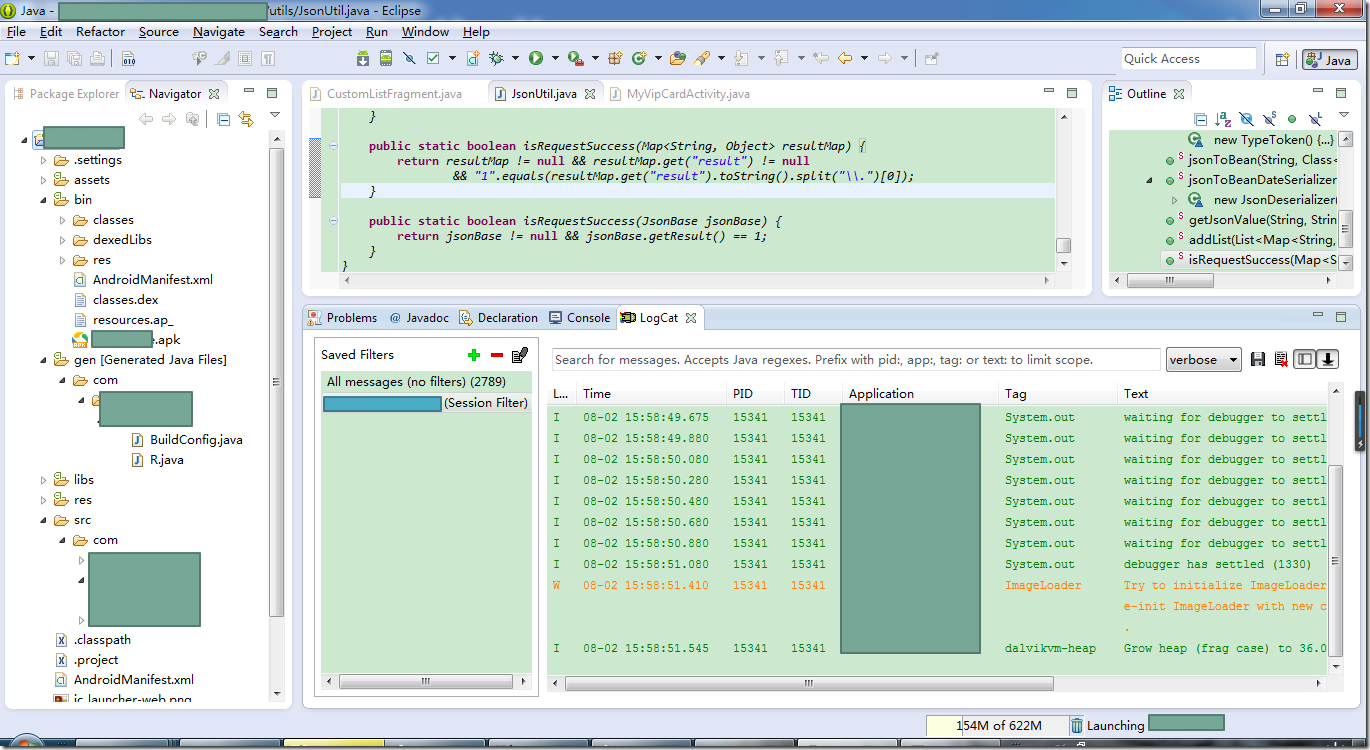Add a new LogCat filter with green plus
The height and width of the screenshot is (750, 1370).
(x=473, y=355)
